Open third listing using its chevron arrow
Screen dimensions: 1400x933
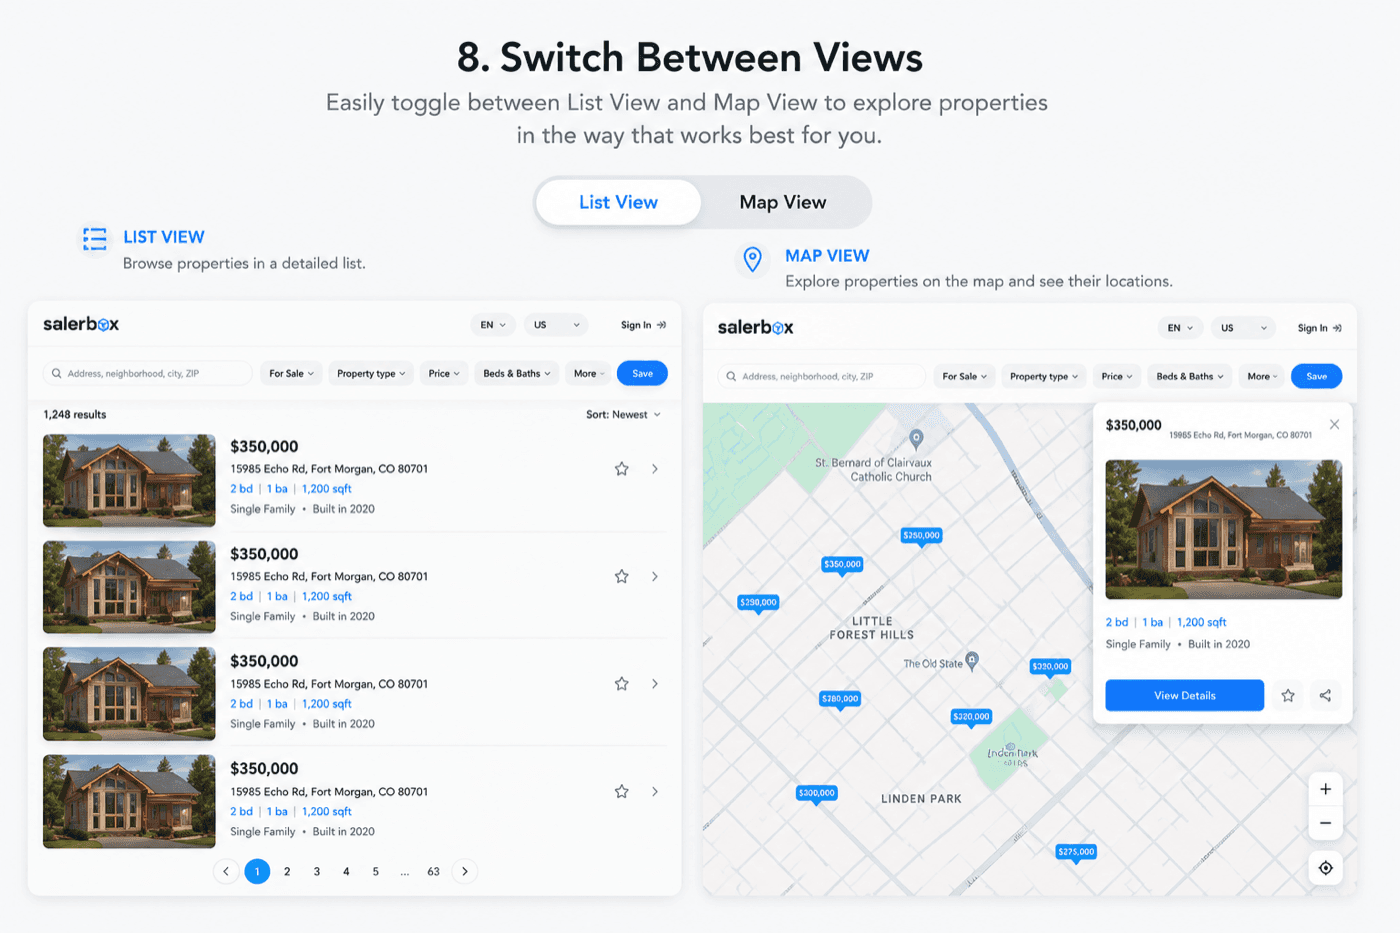(x=655, y=684)
